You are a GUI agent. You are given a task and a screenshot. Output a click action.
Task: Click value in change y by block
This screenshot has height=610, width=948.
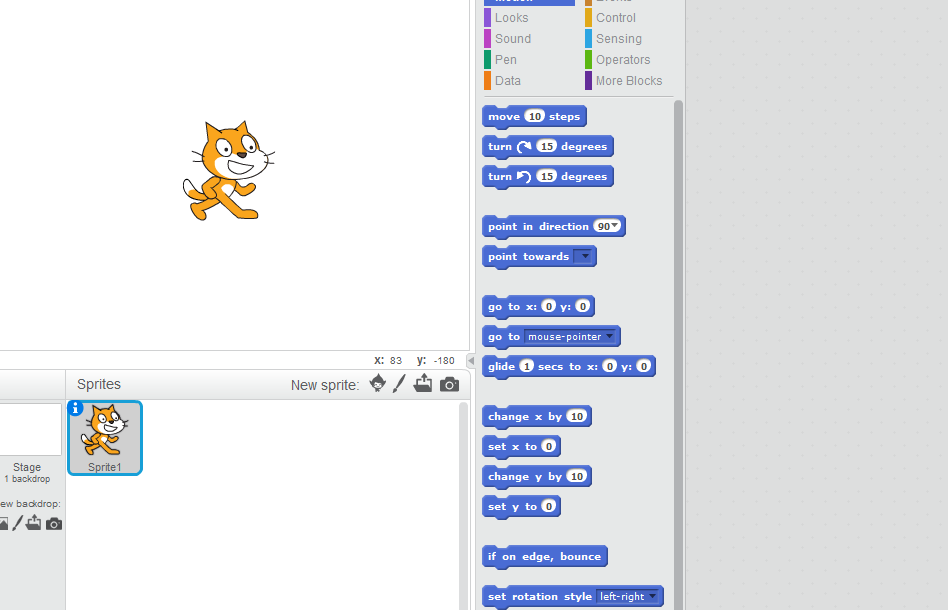[577, 476]
